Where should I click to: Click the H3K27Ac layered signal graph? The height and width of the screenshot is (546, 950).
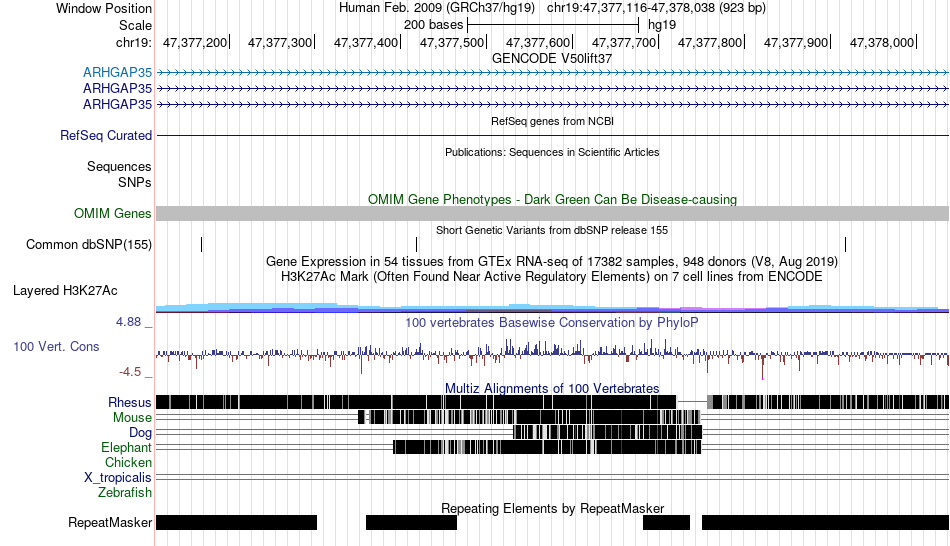pos(553,307)
